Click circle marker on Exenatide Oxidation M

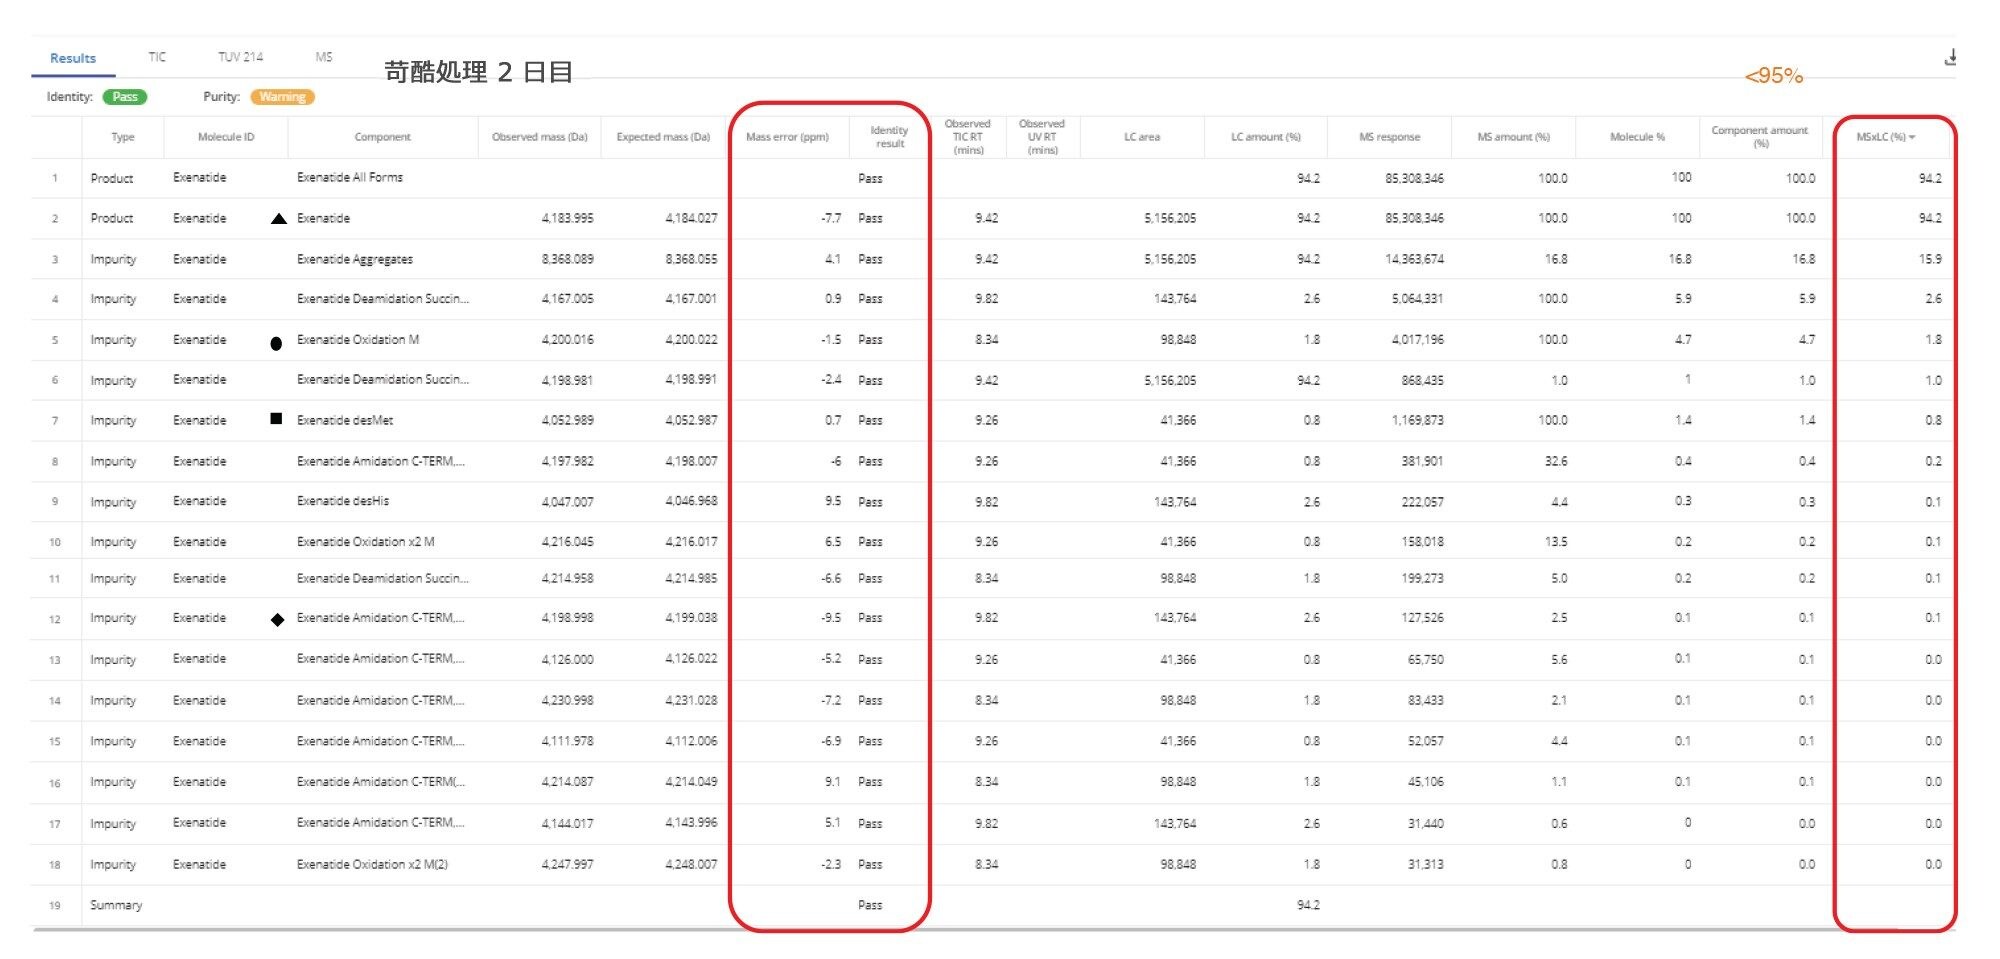click(x=276, y=343)
